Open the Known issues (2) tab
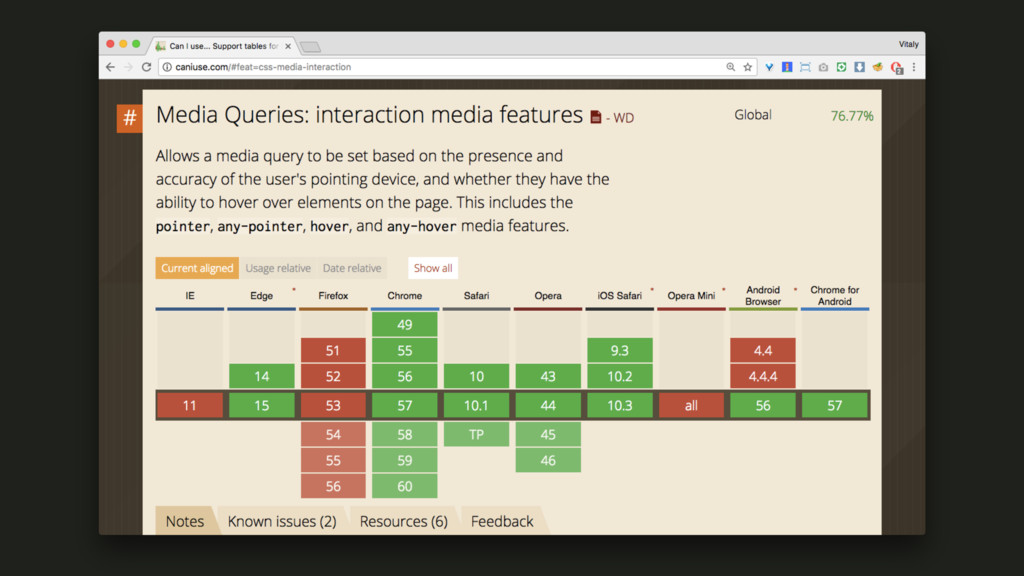The width and height of the screenshot is (1024, 576). click(282, 521)
